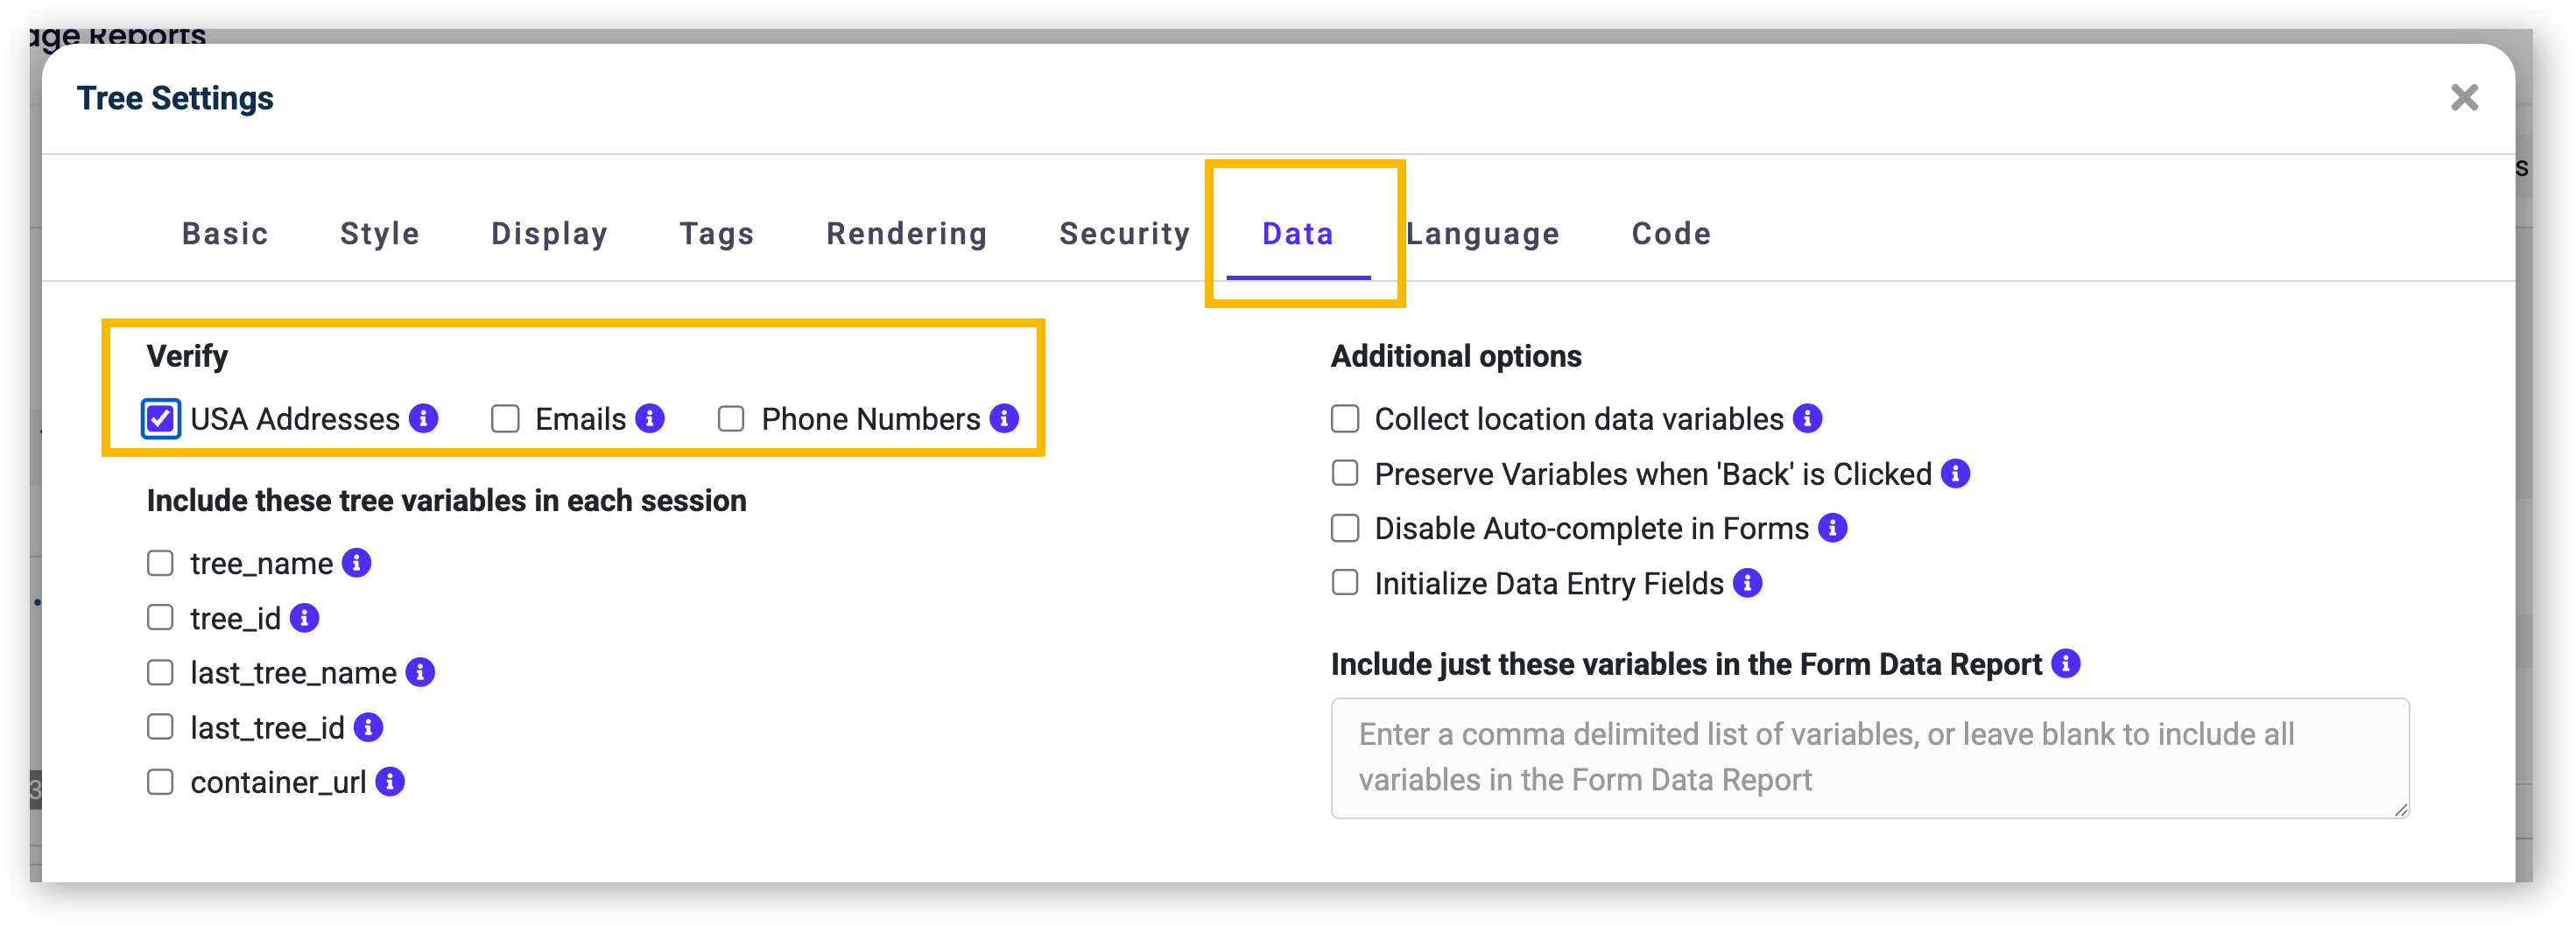Screen dimensions: 2576x926
Task: Click info icon beside Emails option
Action: (650, 418)
